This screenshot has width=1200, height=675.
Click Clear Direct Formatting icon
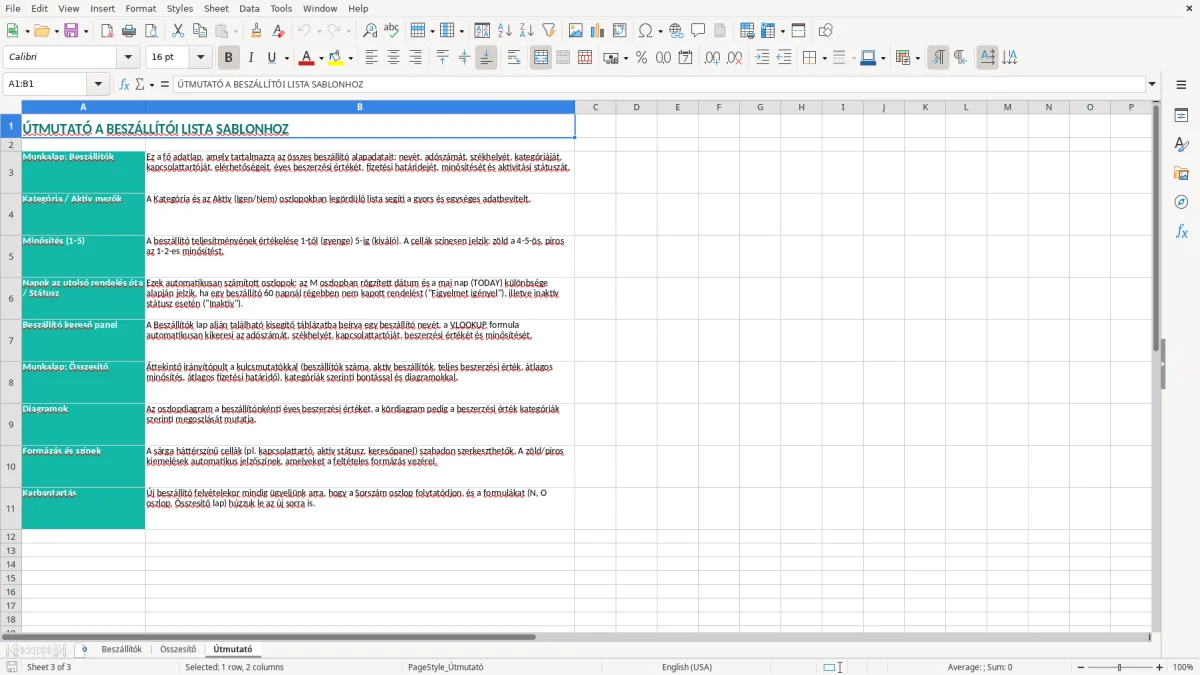pyautogui.click(x=278, y=31)
